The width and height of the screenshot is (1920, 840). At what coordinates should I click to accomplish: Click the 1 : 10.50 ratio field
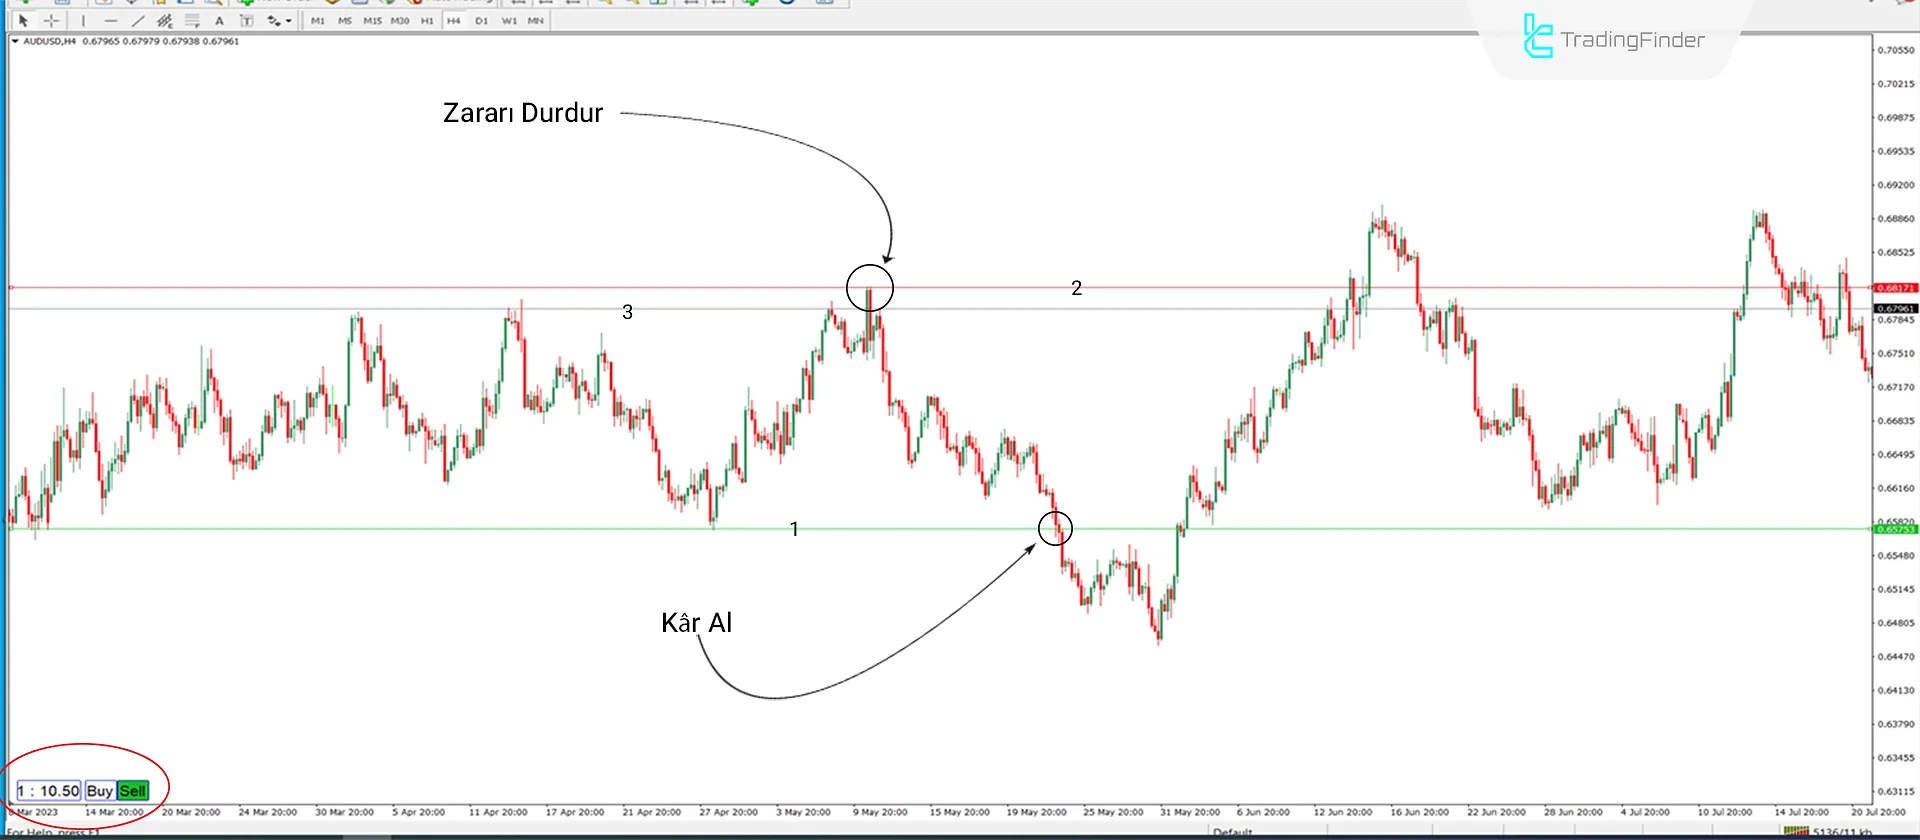[x=49, y=791]
